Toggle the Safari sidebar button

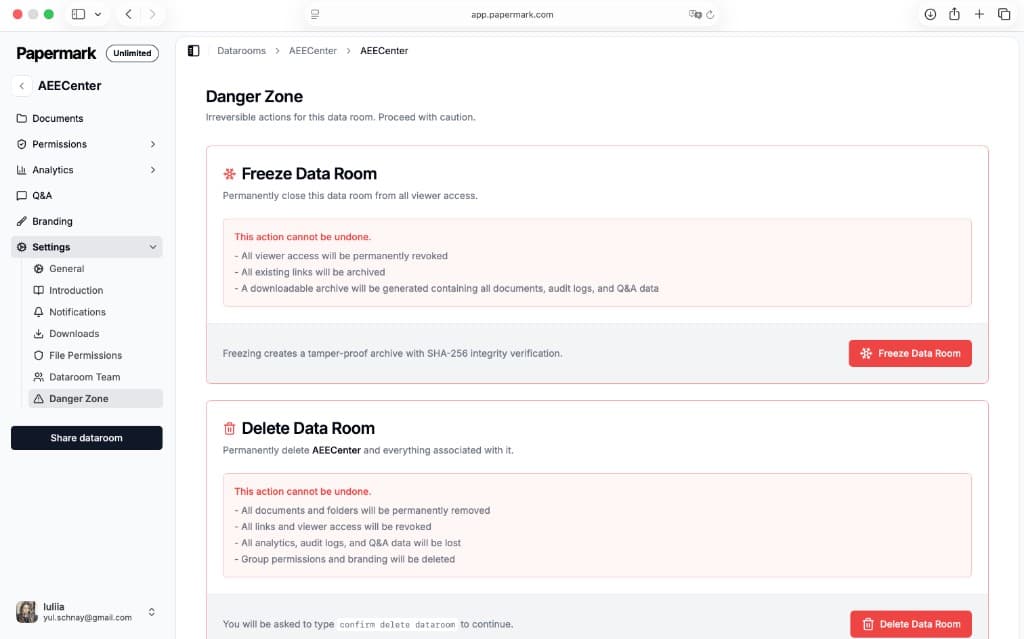click(x=78, y=14)
